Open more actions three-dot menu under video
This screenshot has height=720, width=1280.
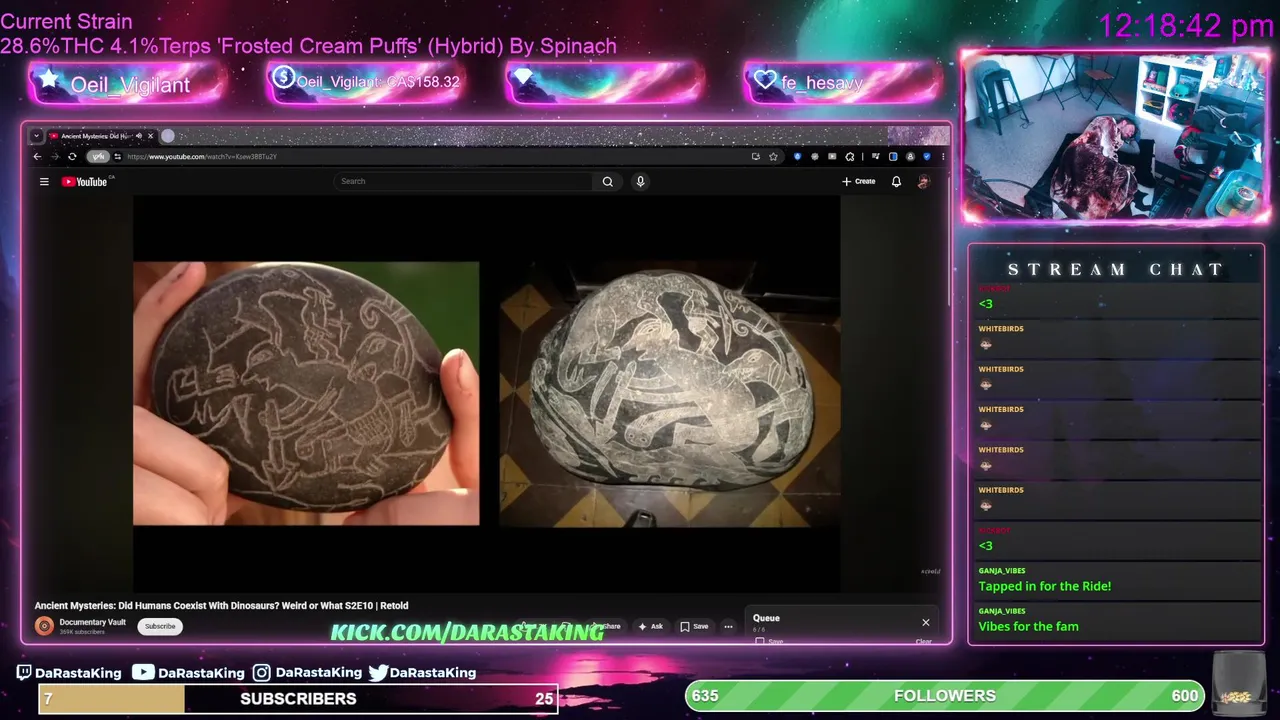[x=728, y=626]
